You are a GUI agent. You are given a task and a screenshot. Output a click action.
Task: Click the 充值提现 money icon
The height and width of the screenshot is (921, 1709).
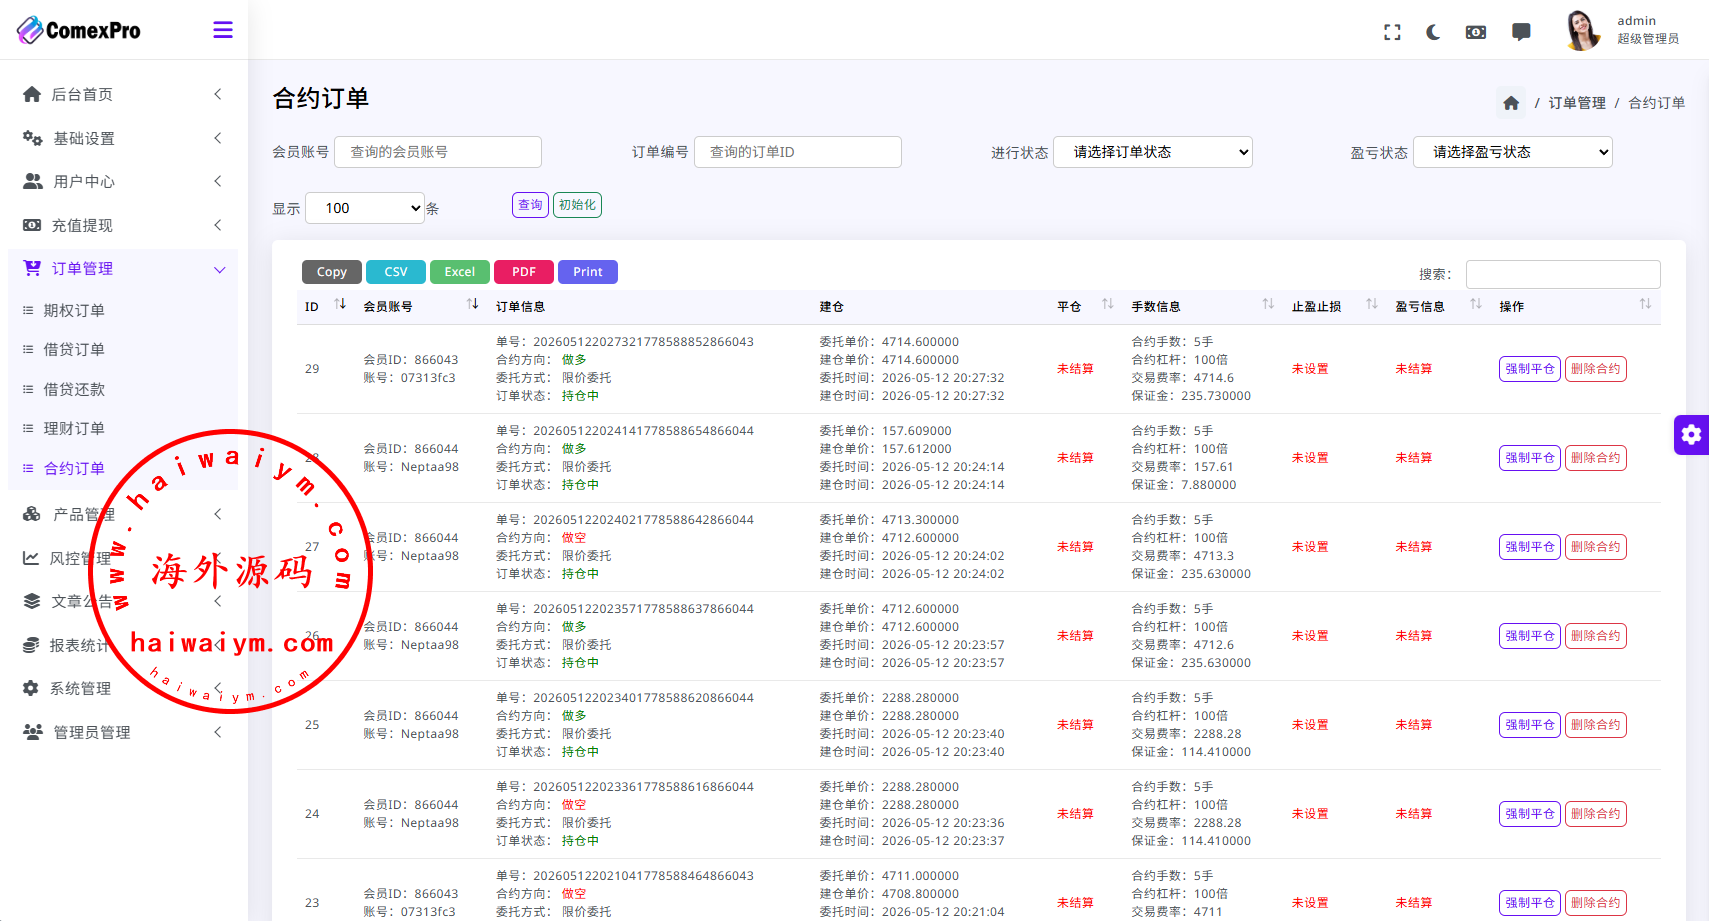32,225
